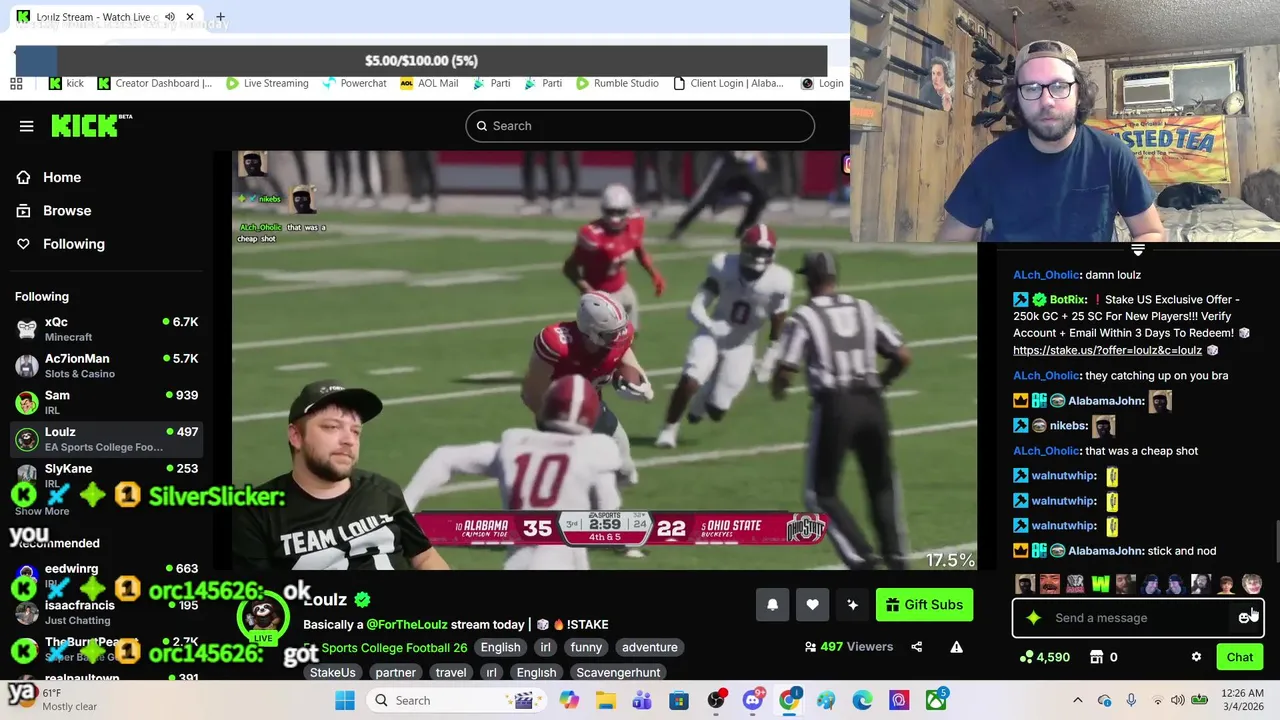Viewport: 1280px width, 720px height.
Task: Expand Show More in Following list
Action: (42, 511)
